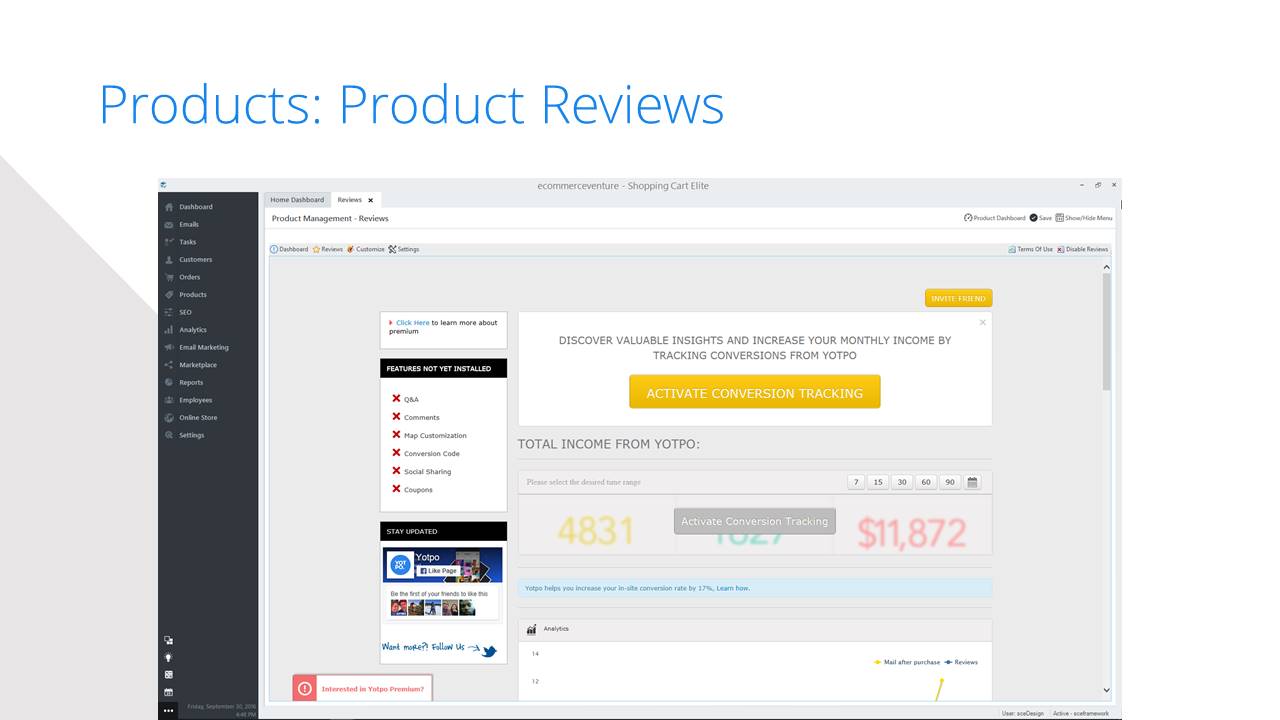The width and height of the screenshot is (1280, 720).
Task: Select the 7 day time range
Action: pos(856,482)
